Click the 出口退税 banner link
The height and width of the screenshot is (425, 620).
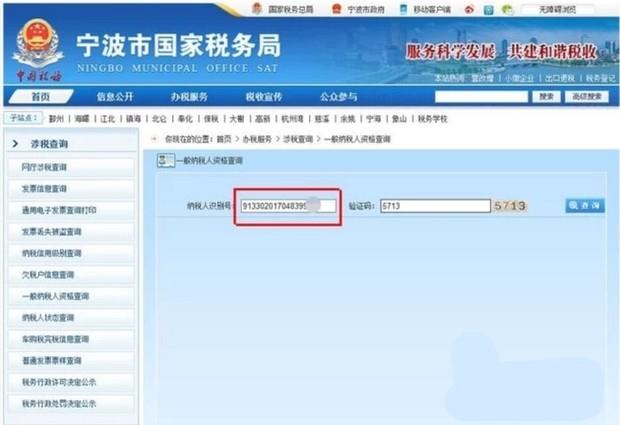560,78
